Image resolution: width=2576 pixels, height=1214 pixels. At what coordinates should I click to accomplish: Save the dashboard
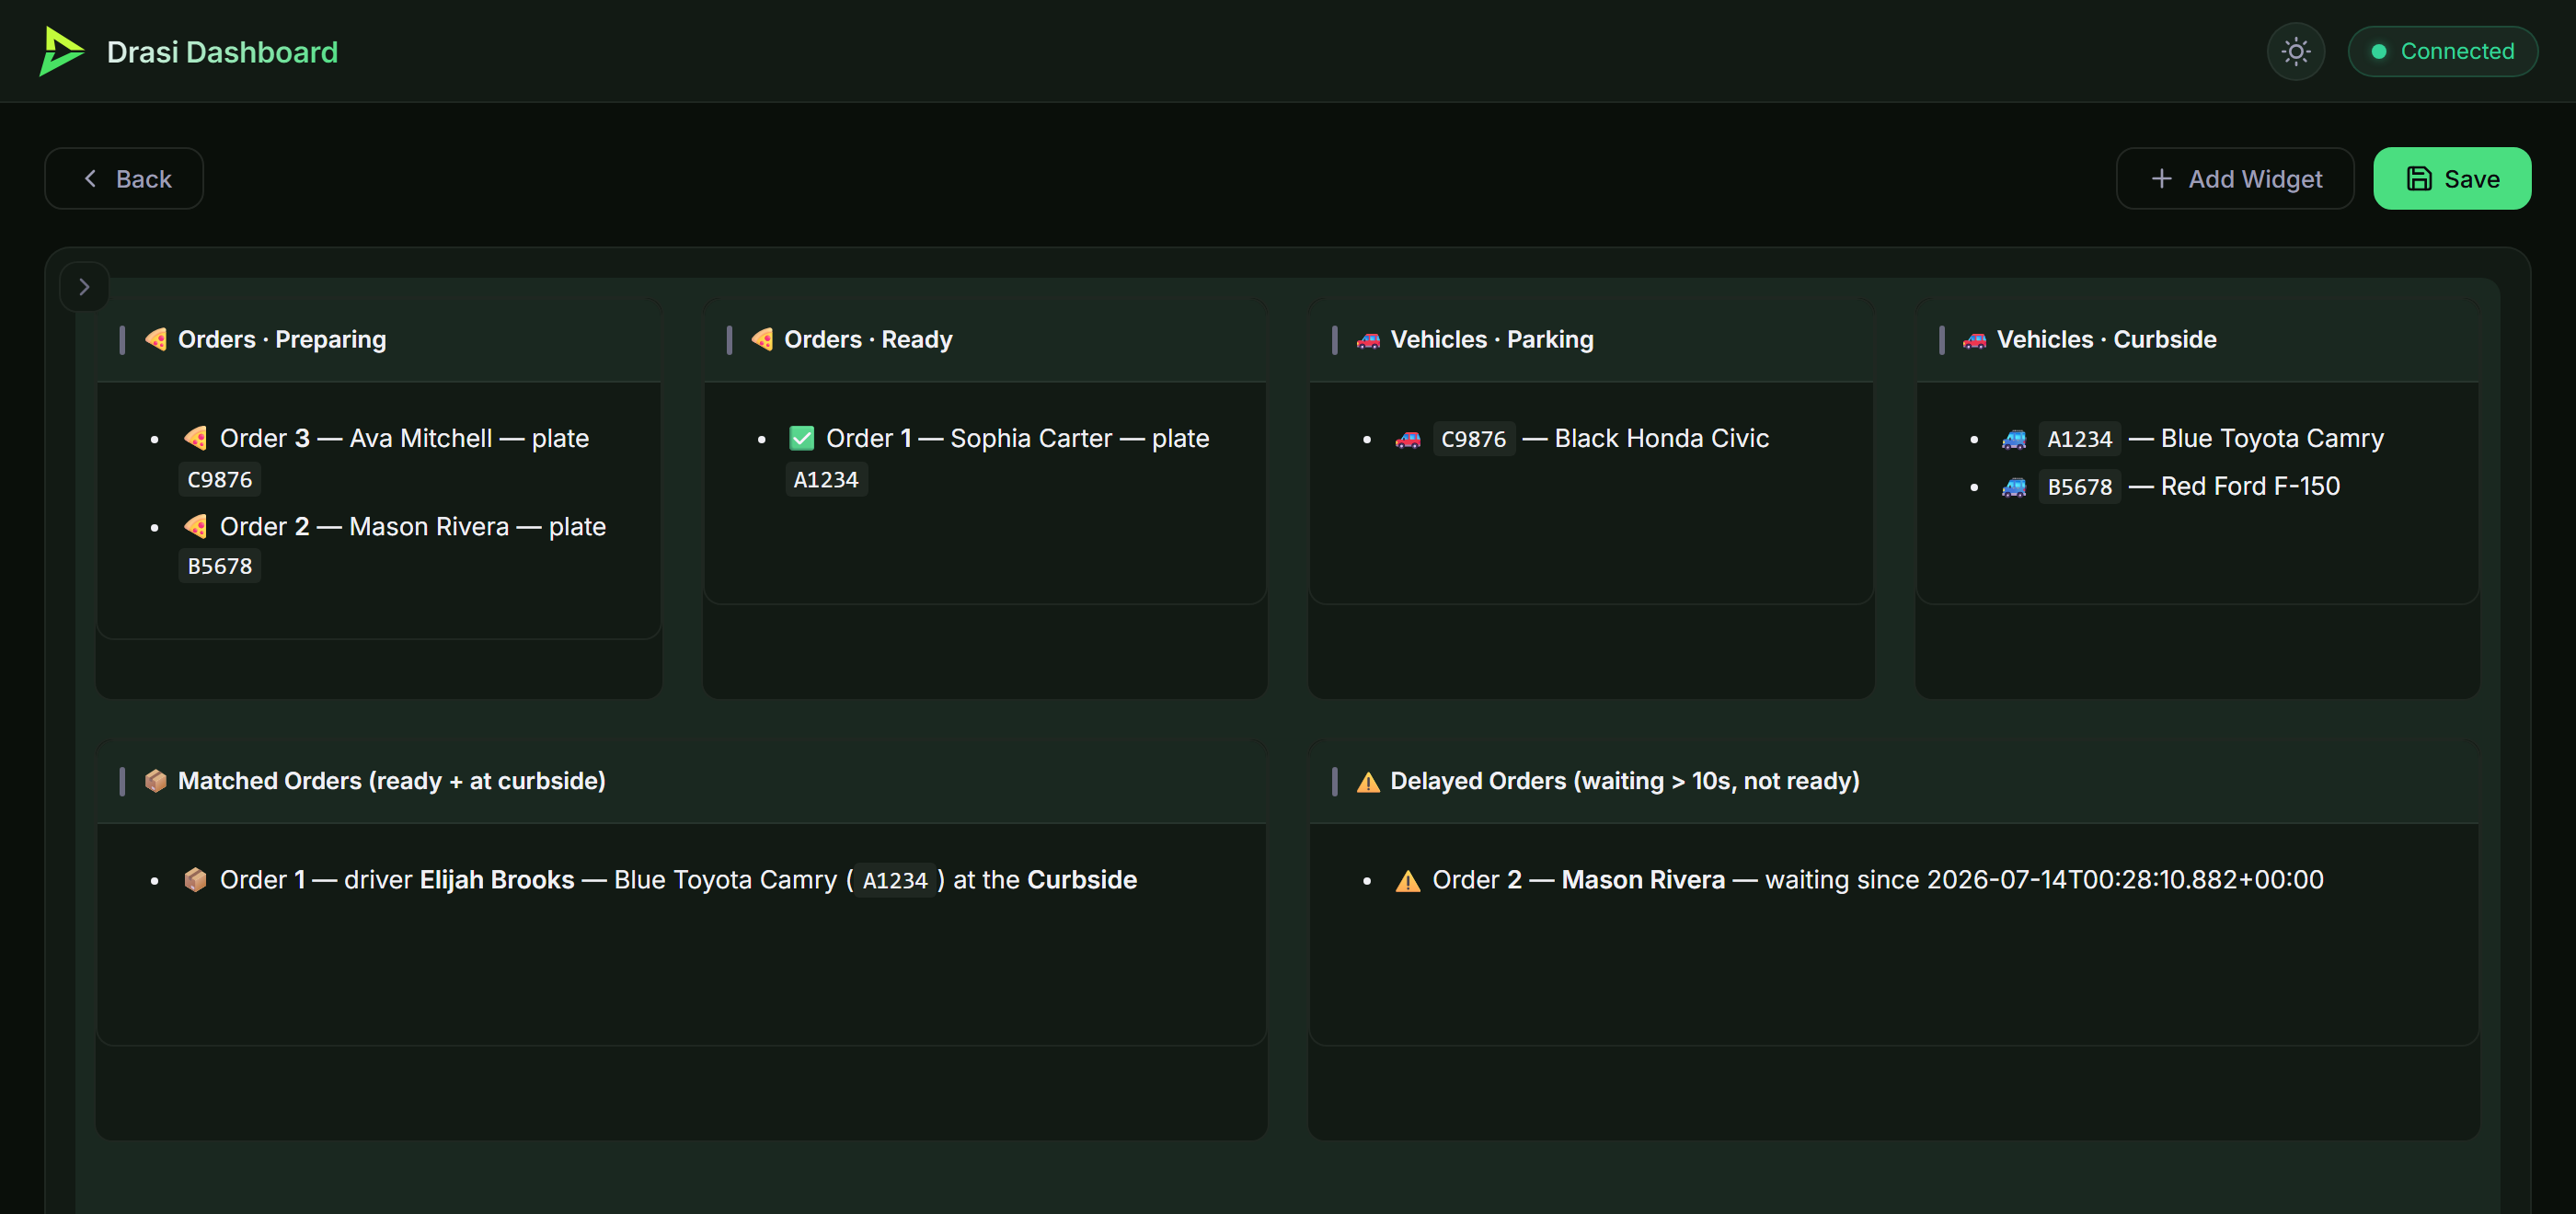2451,179
